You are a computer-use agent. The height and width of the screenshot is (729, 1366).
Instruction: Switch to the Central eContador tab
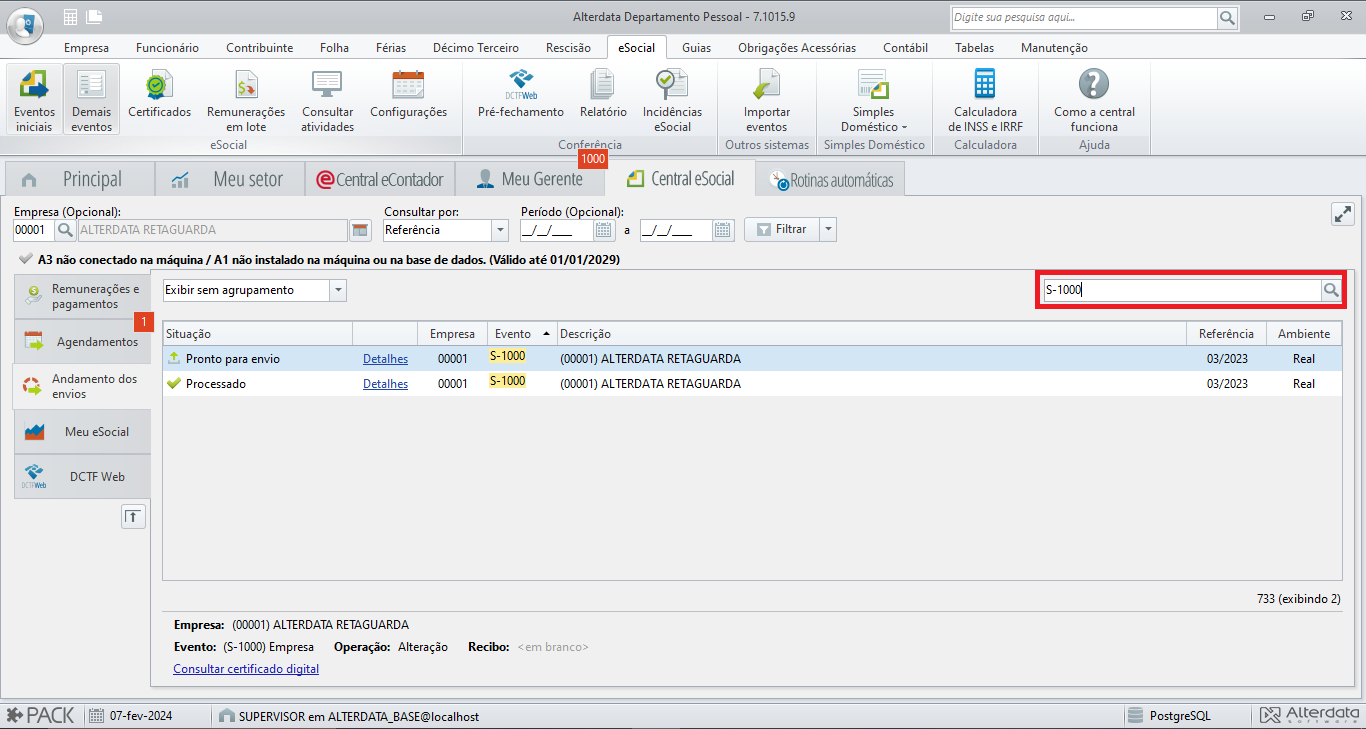tap(380, 179)
